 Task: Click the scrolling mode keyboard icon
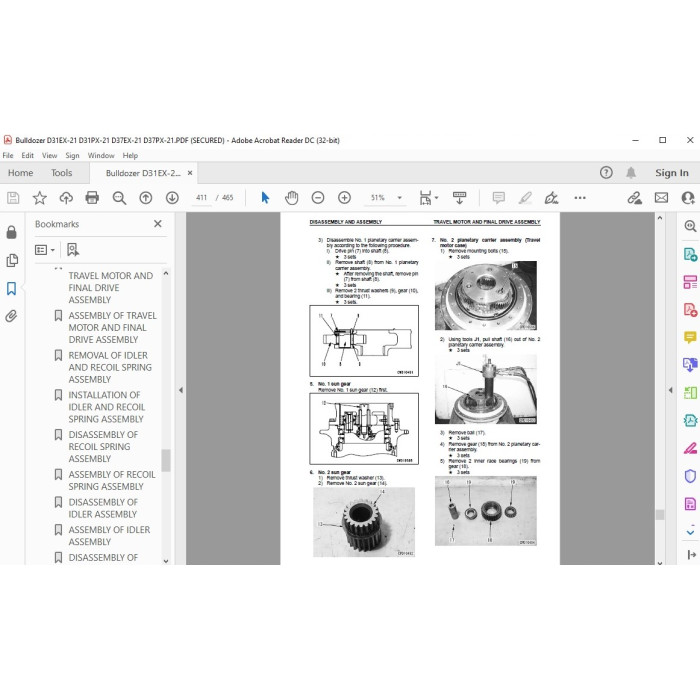[x=459, y=198]
